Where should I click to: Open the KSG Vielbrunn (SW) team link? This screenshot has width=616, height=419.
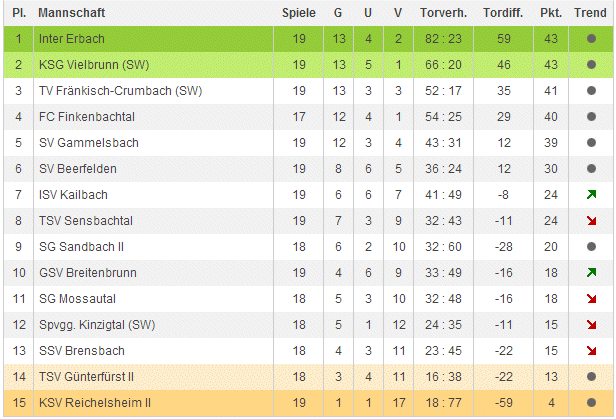97,65
